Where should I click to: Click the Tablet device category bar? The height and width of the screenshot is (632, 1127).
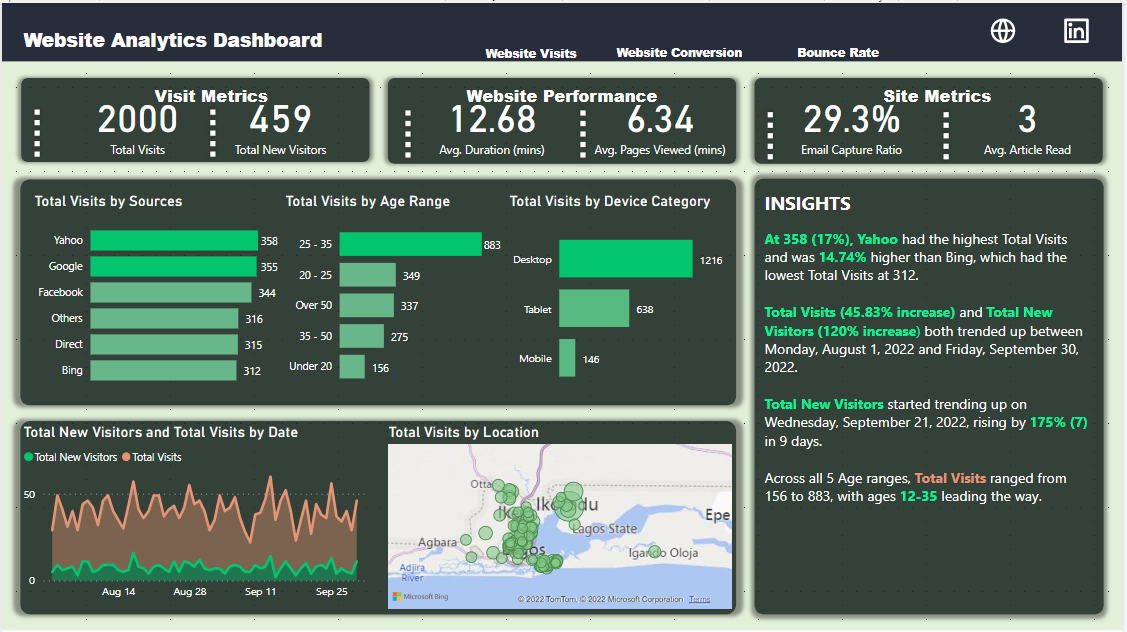tap(594, 309)
